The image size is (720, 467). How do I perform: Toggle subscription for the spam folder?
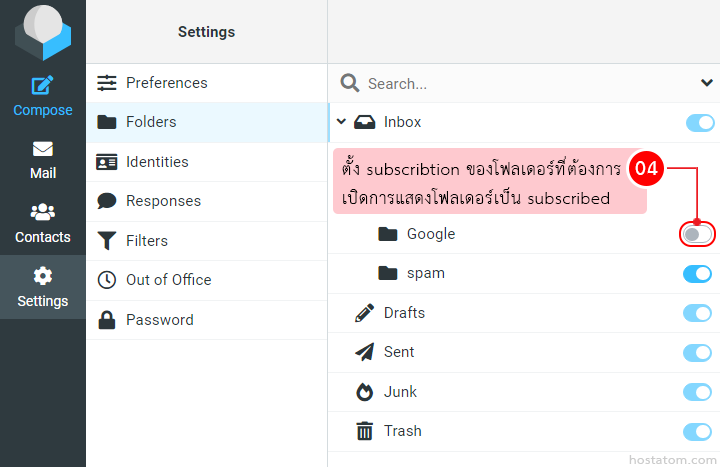(697, 274)
